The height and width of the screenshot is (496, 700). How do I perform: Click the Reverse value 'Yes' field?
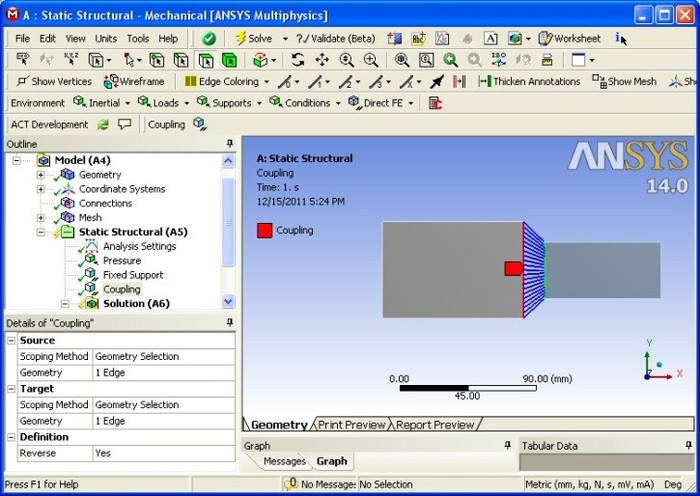164,453
